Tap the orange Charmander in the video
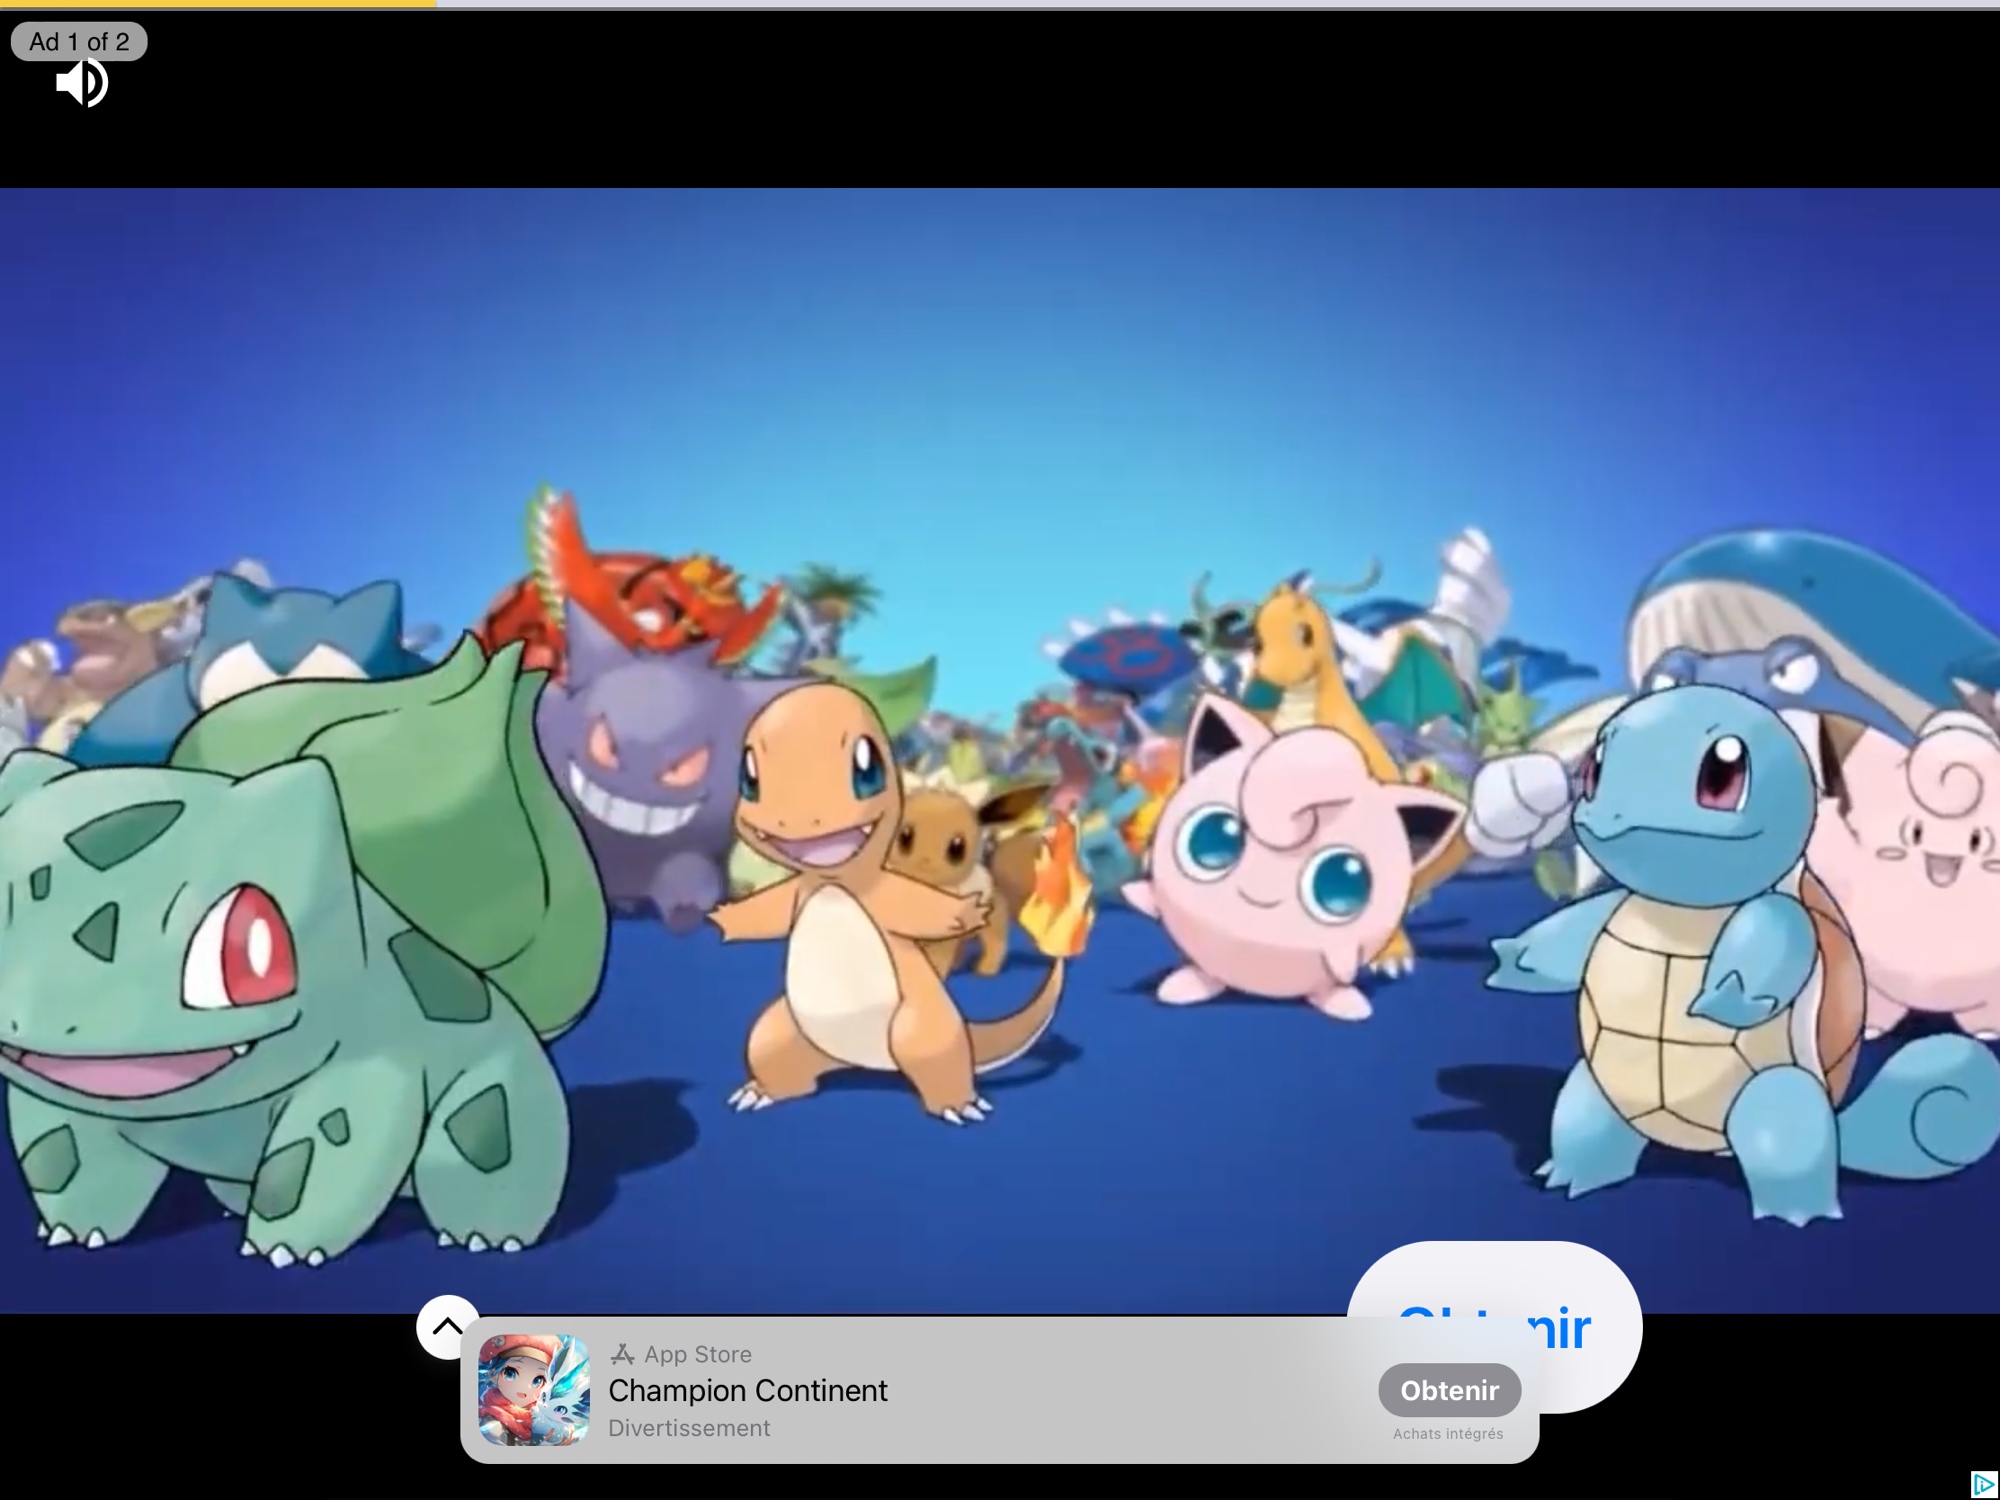Viewport: 2000px width, 1500px height. click(840, 900)
